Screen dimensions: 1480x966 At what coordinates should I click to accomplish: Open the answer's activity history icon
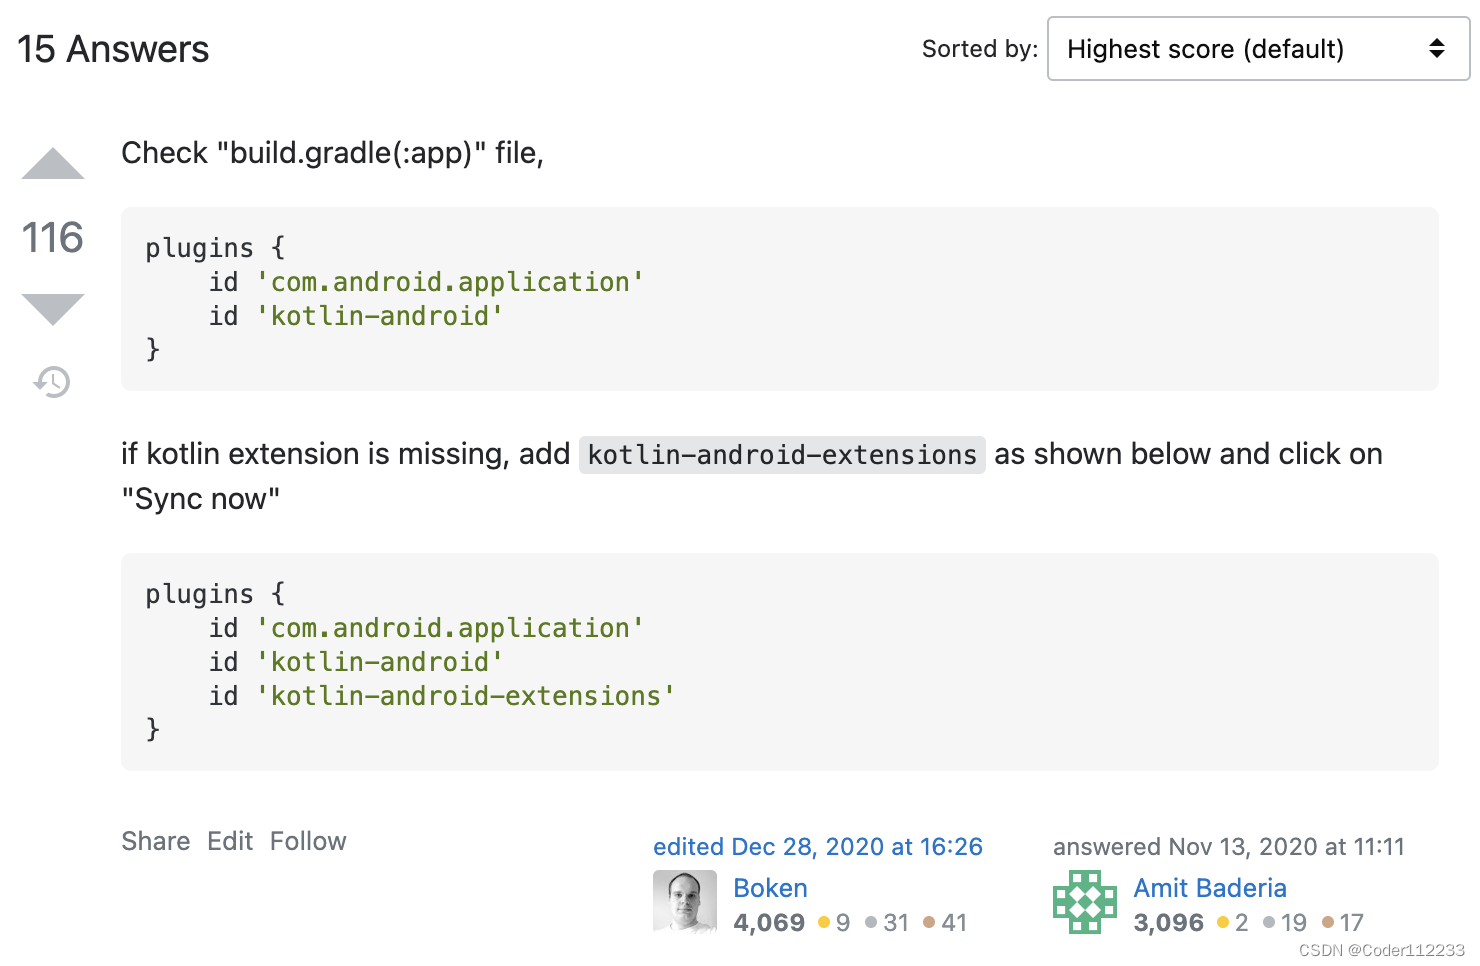click(x=52, y=381)
